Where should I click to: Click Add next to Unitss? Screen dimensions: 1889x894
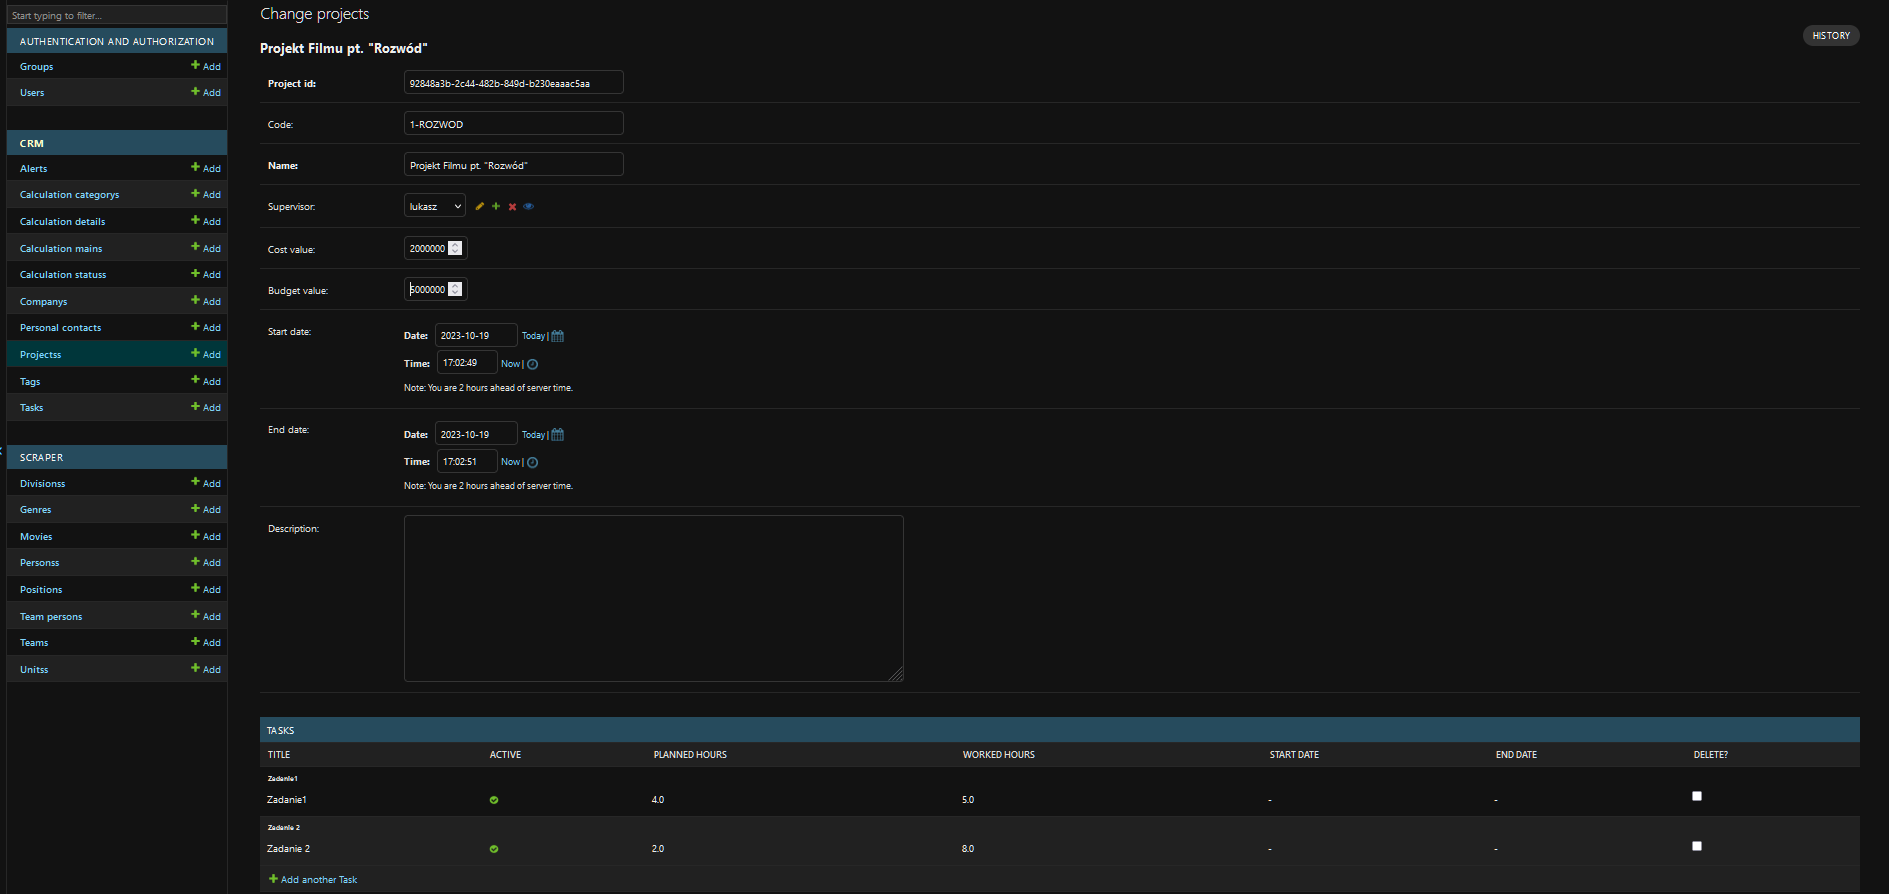(206, 669)
